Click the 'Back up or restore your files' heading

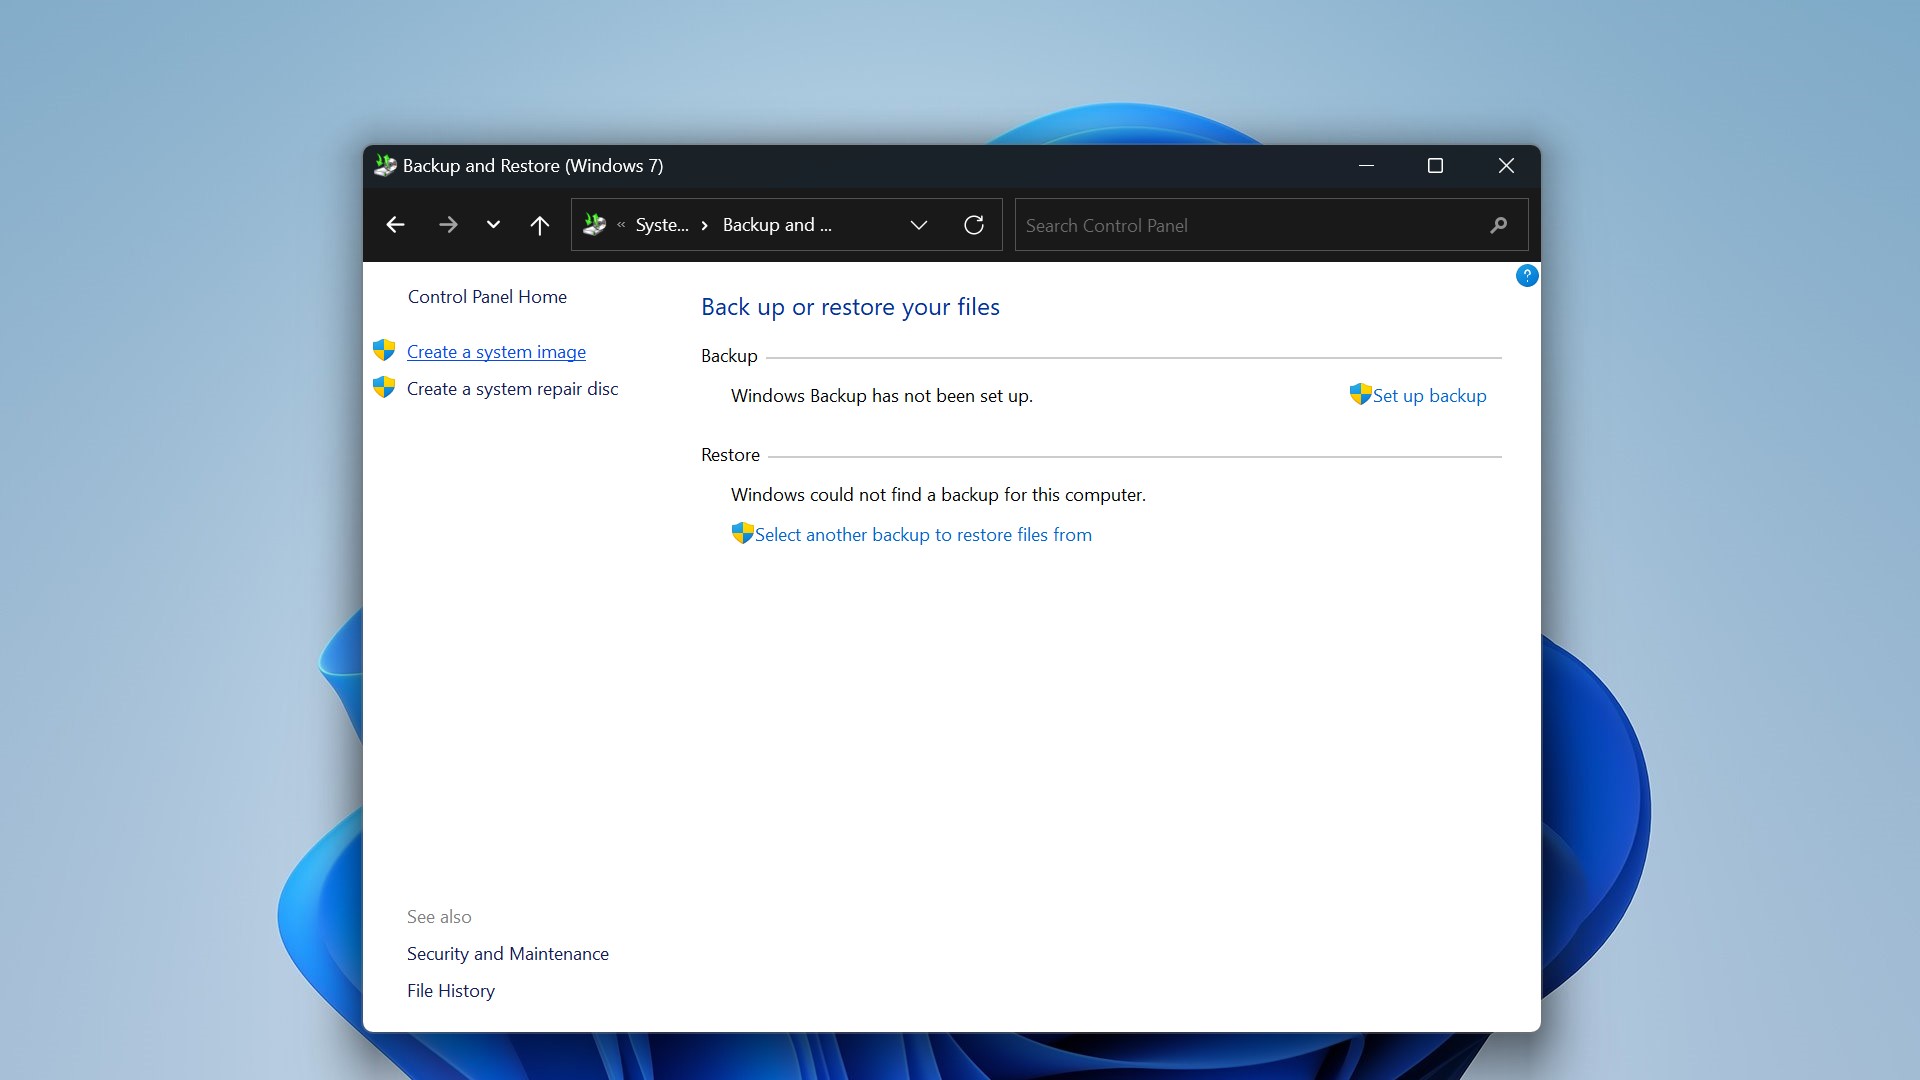coord(850,307)
